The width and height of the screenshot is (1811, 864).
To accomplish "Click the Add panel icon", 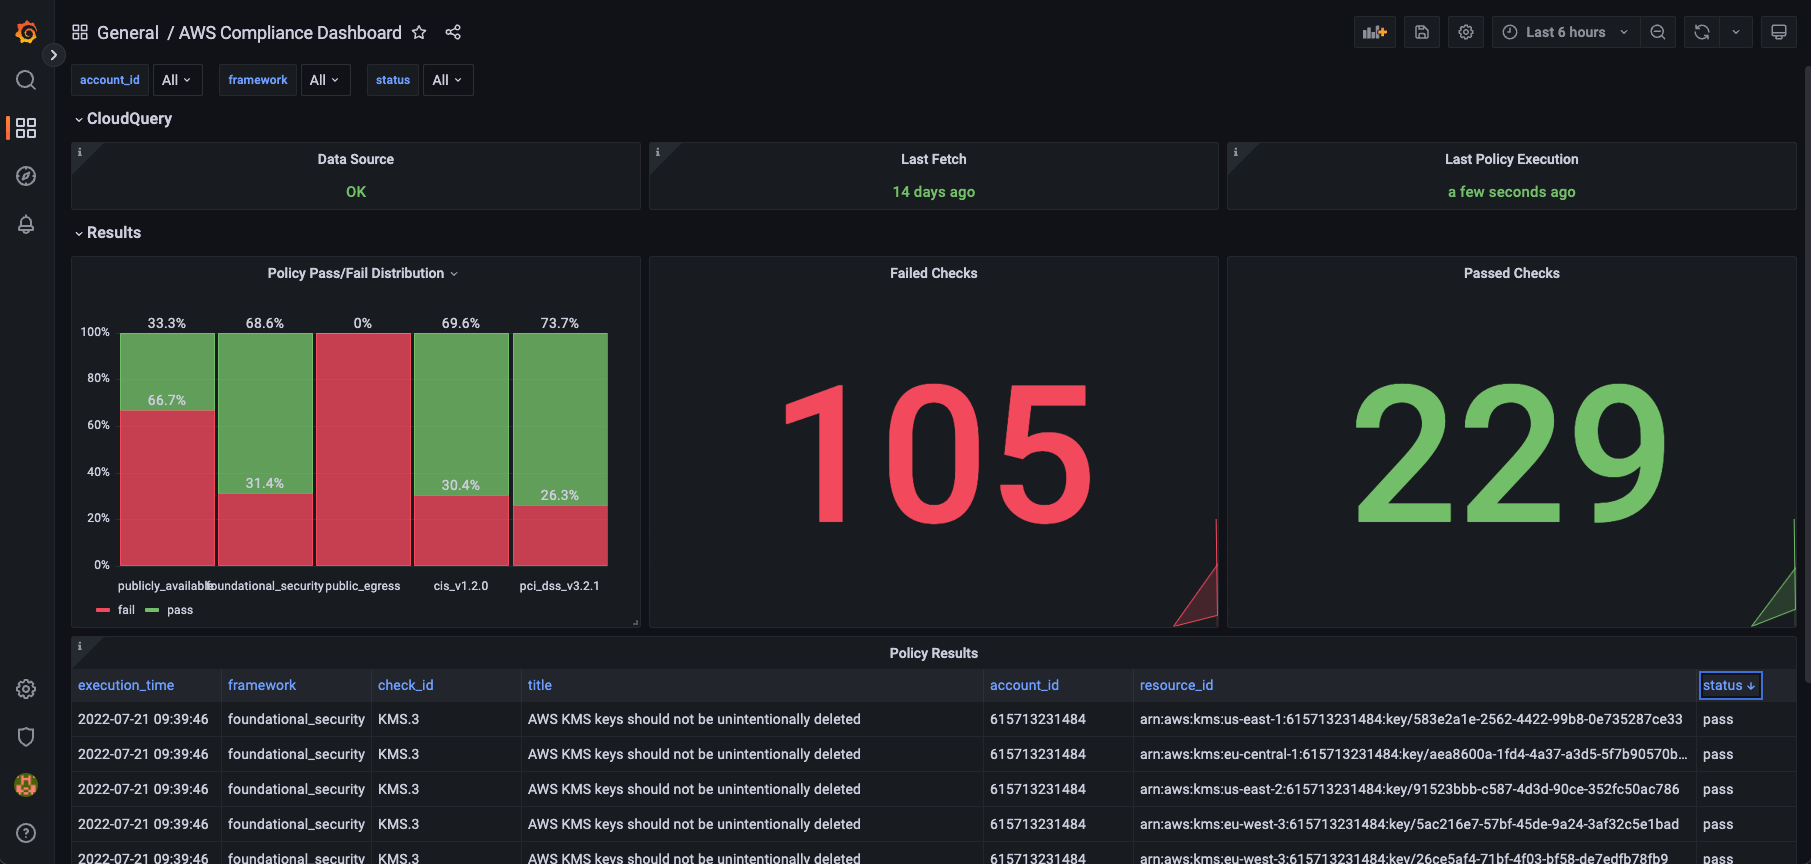I will coord(1375,32).
